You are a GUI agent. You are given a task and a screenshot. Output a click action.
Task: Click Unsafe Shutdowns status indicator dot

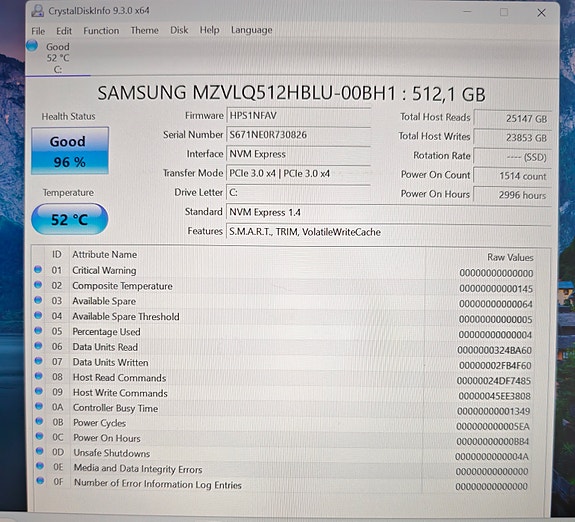(40, 451)
